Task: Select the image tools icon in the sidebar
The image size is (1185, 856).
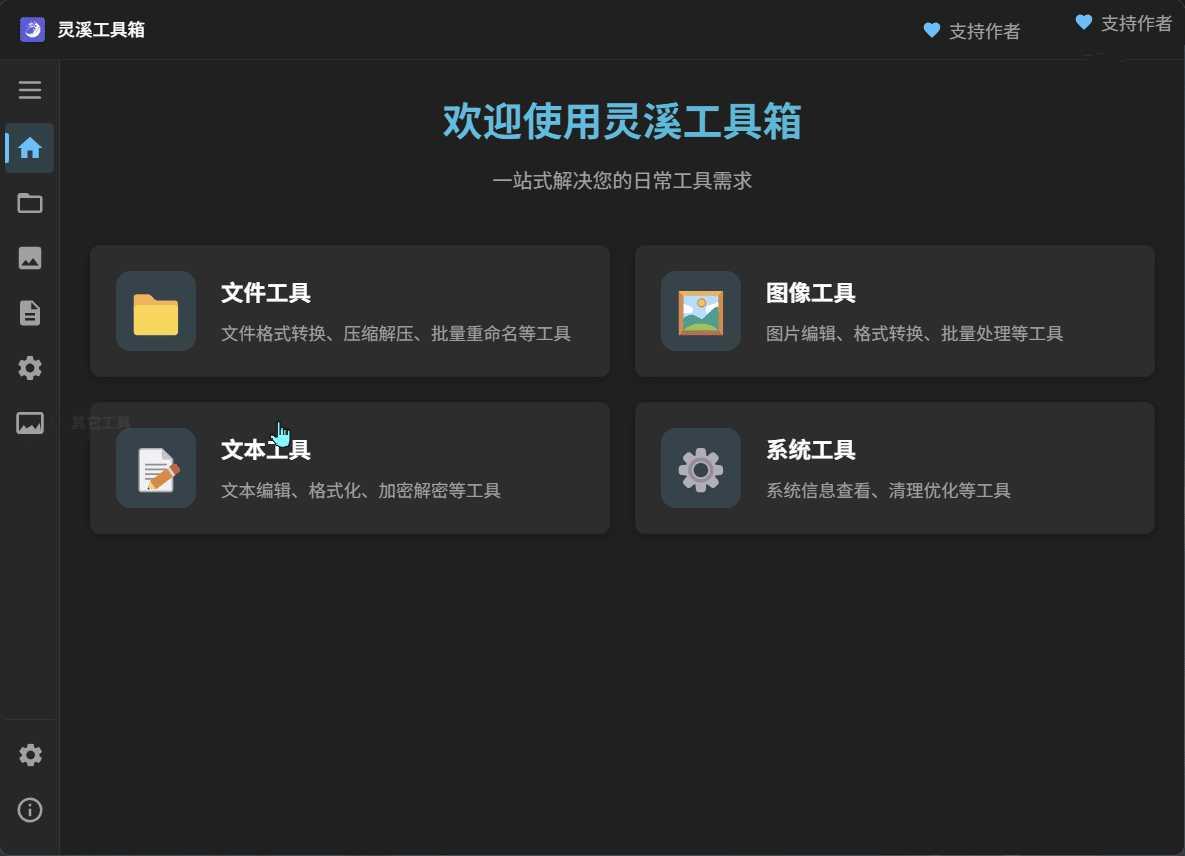Action: [29, 258]
